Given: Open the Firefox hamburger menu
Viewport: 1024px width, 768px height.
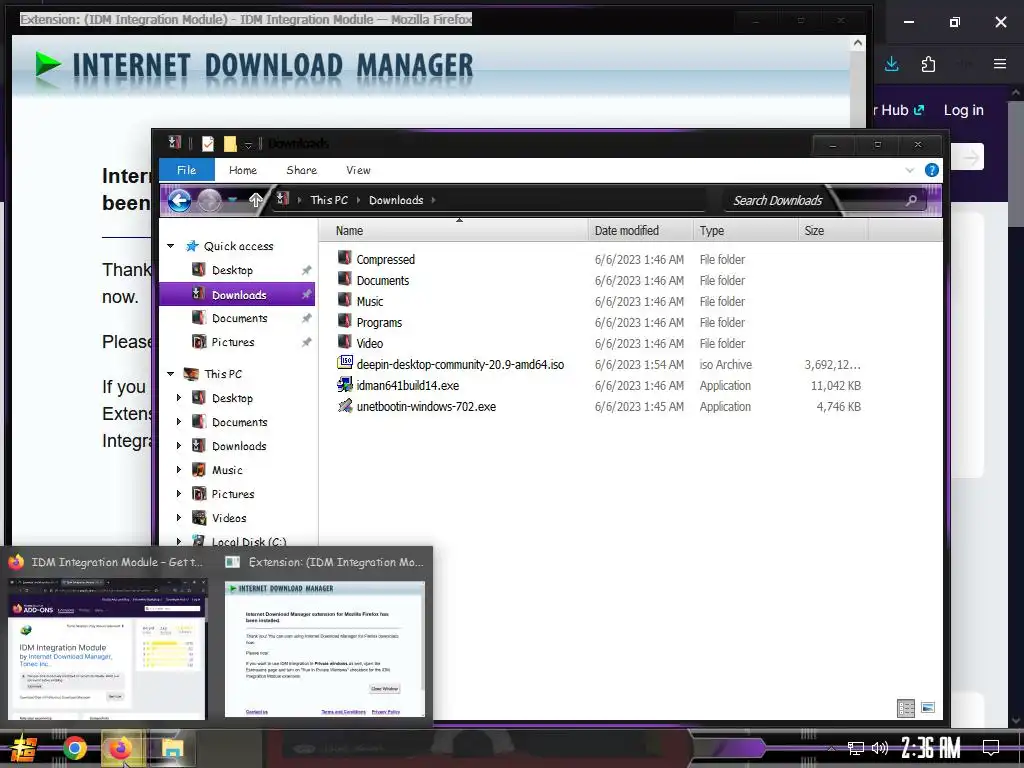Looking at the screenshot, I should [999, 64].
